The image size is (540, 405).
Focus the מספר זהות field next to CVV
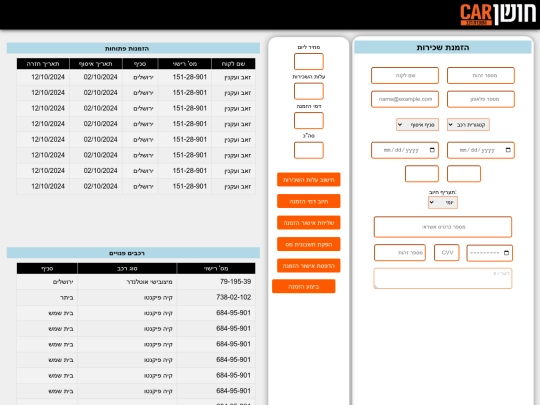(400, 252)
